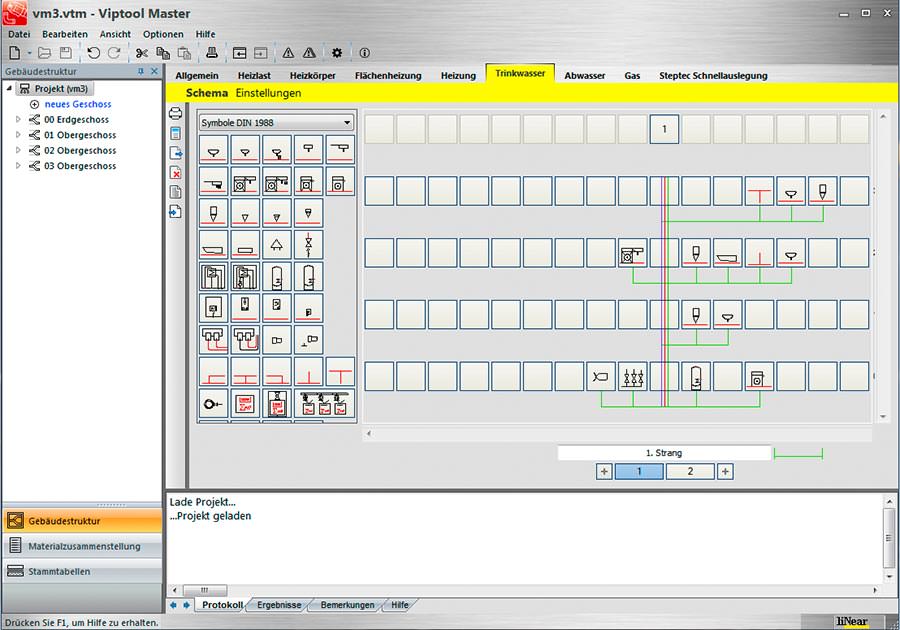Click the stamp icon in toolbar
This screenshot has width=900, height=630.
pos(212,53)
